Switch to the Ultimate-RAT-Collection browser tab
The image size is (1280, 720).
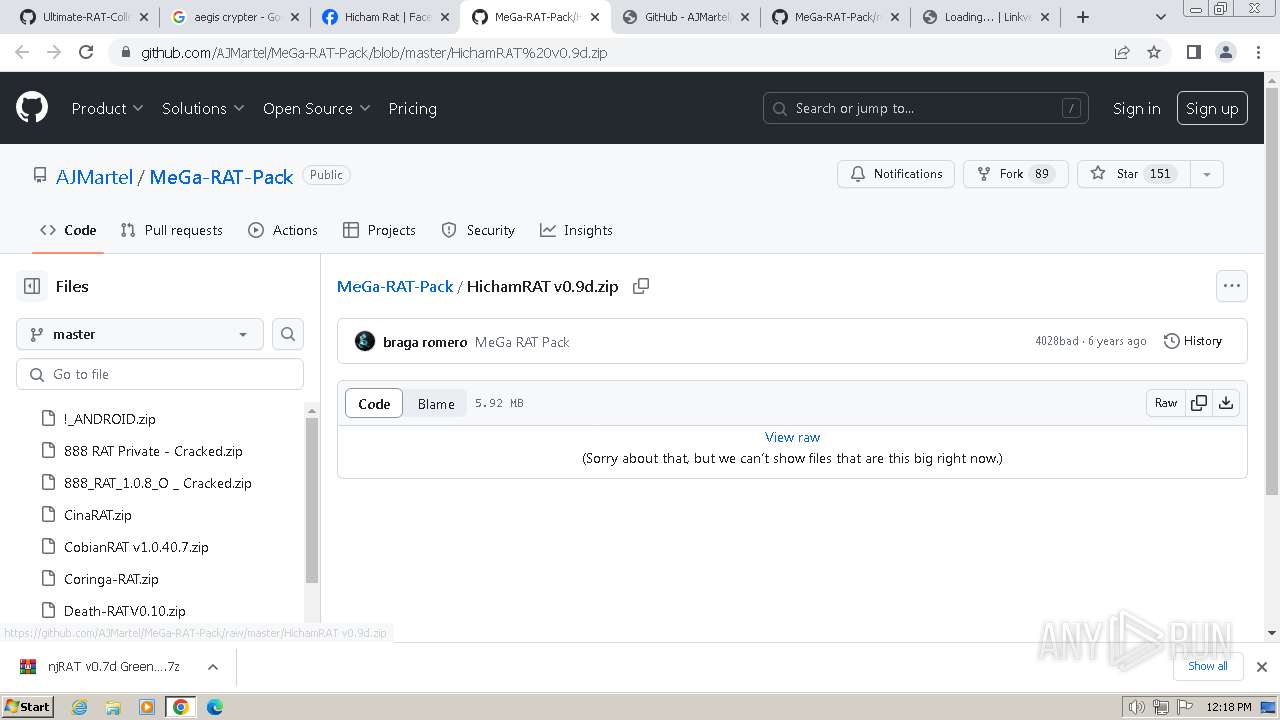(84, 17)
